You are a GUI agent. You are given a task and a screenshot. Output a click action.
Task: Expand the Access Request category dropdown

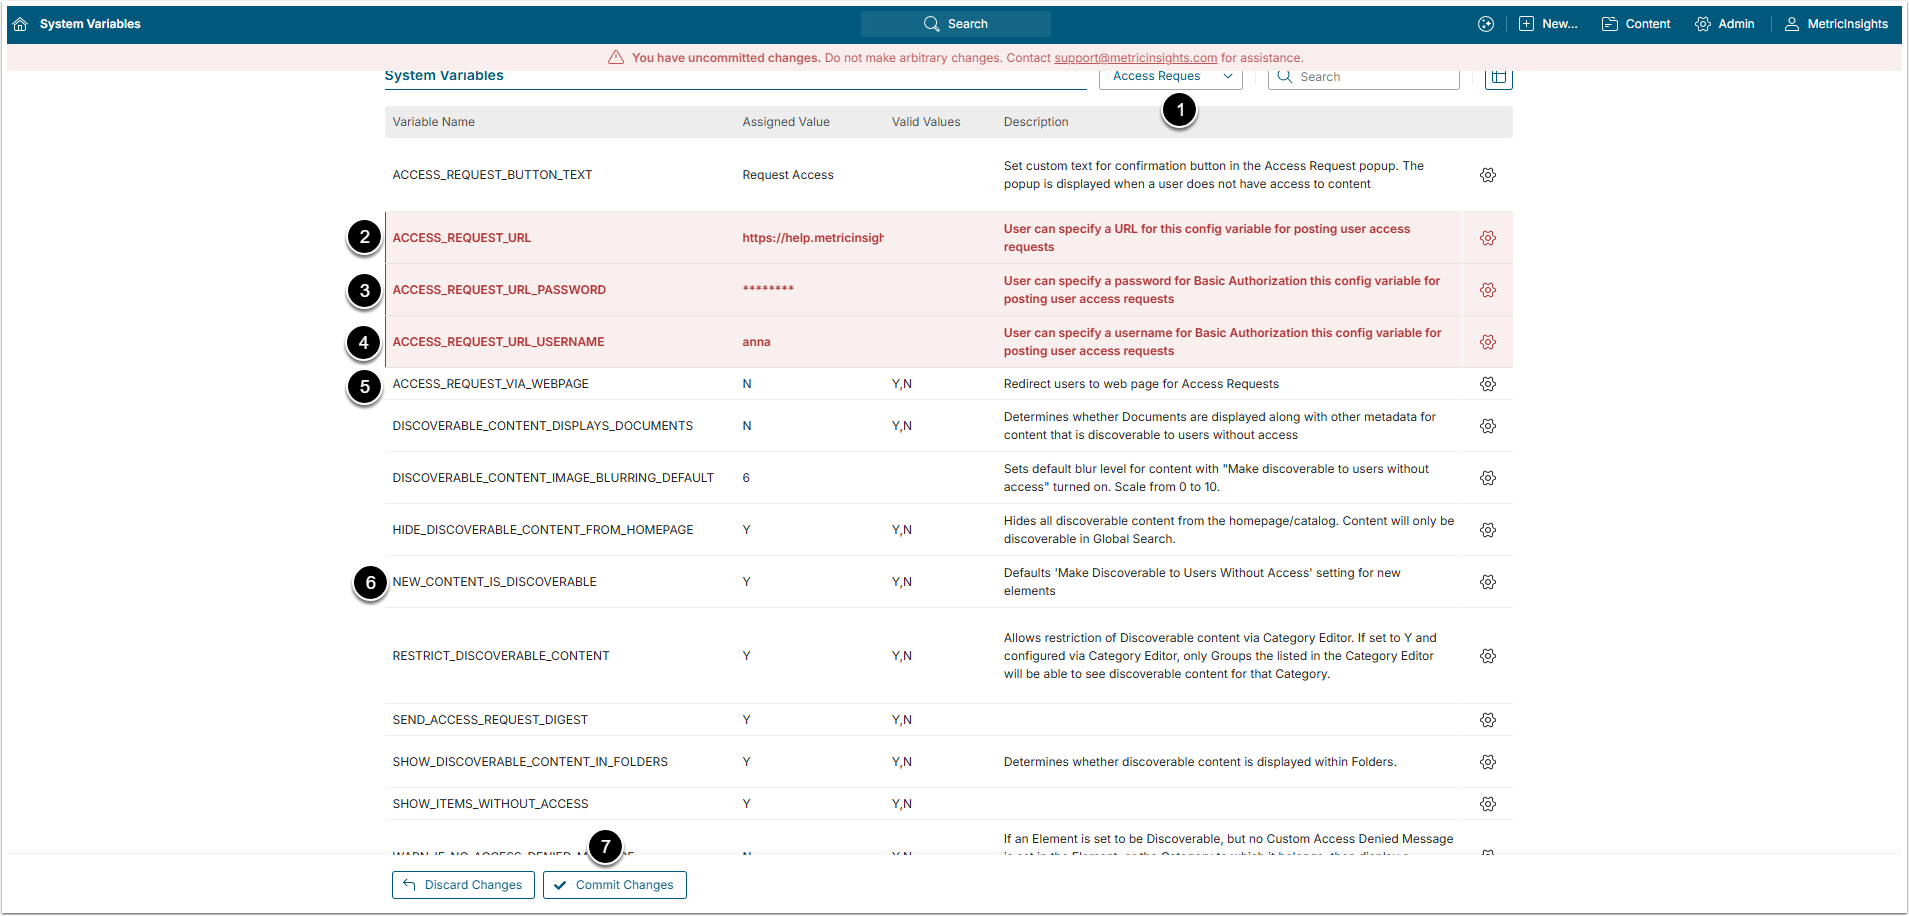(1170, 77)
